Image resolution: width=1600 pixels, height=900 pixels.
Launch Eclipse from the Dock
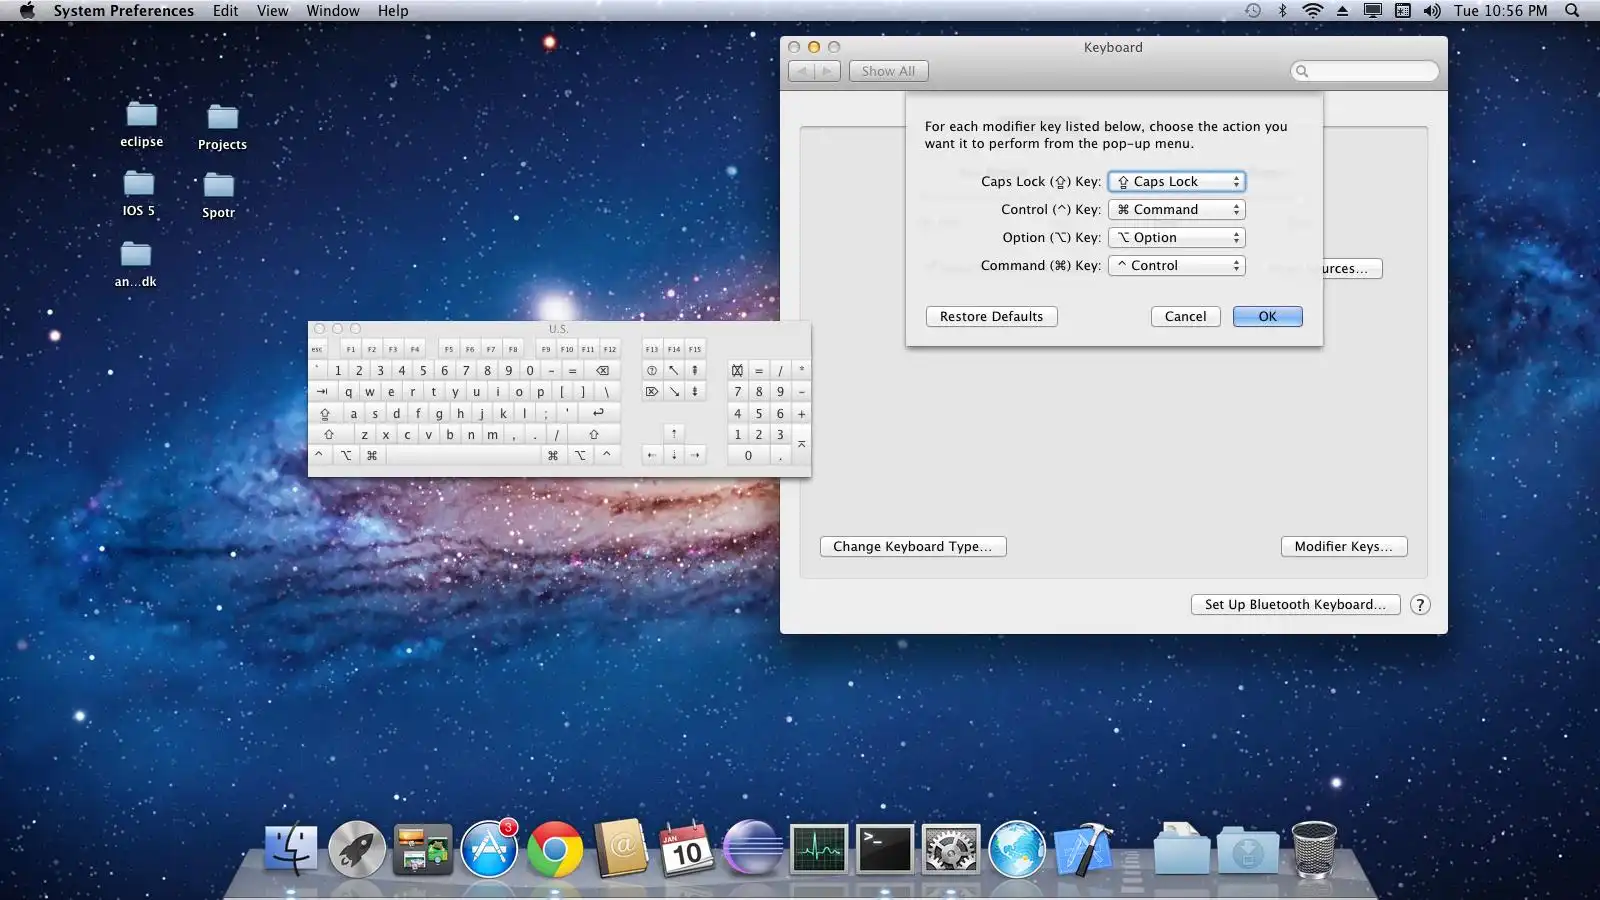click(x=754, y=850)
